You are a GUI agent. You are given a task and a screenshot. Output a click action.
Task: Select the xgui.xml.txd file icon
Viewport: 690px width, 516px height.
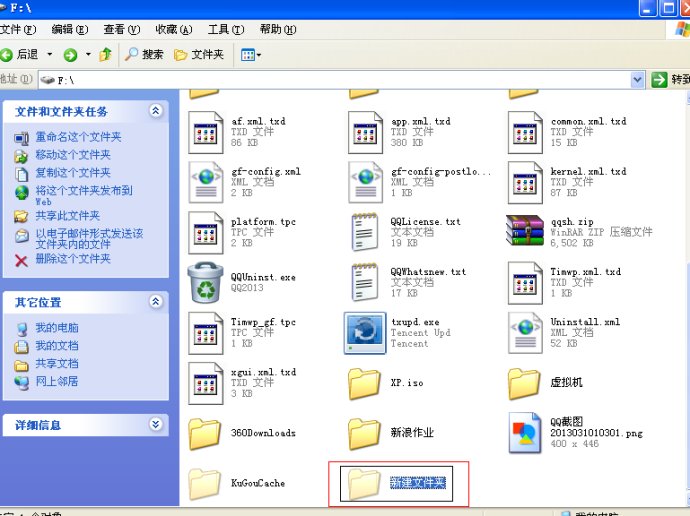tap(206, 383)
